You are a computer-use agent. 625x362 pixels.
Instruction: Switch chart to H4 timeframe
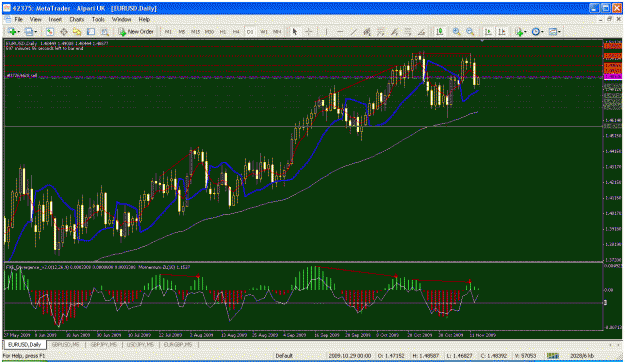click(236, 31)
